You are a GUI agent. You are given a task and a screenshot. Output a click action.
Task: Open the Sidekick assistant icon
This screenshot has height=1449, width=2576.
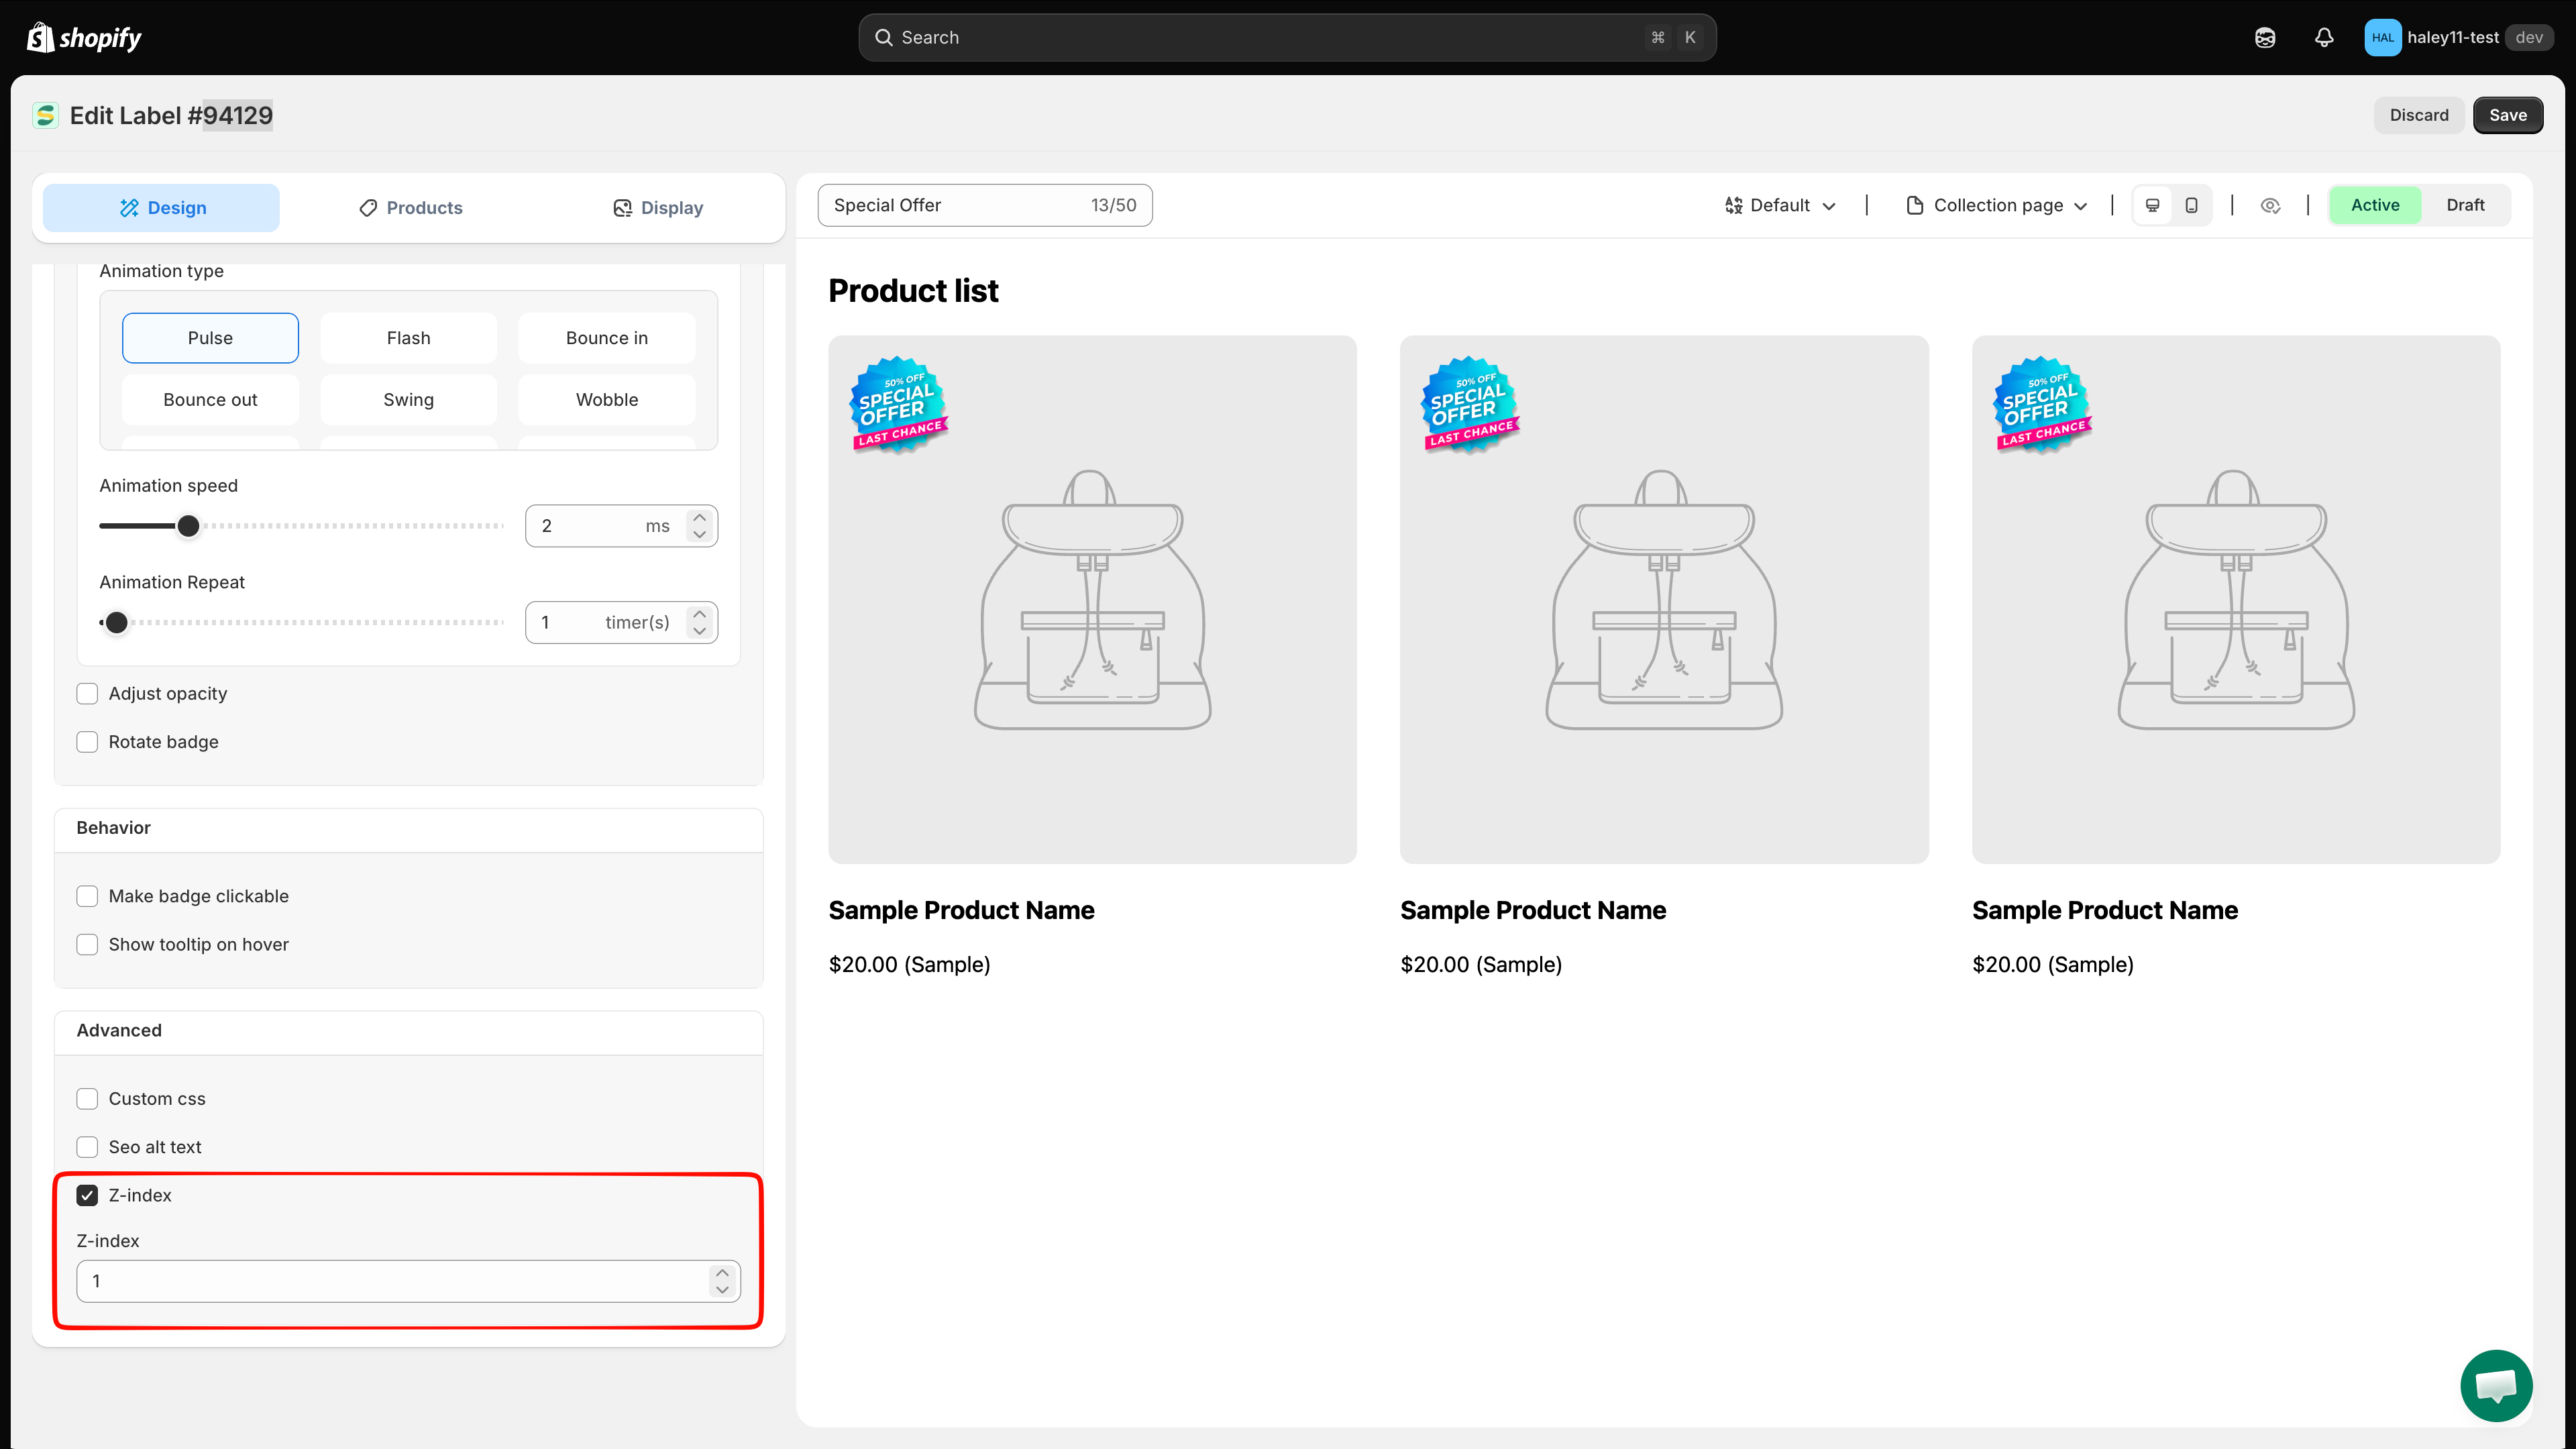[2265, 37]
